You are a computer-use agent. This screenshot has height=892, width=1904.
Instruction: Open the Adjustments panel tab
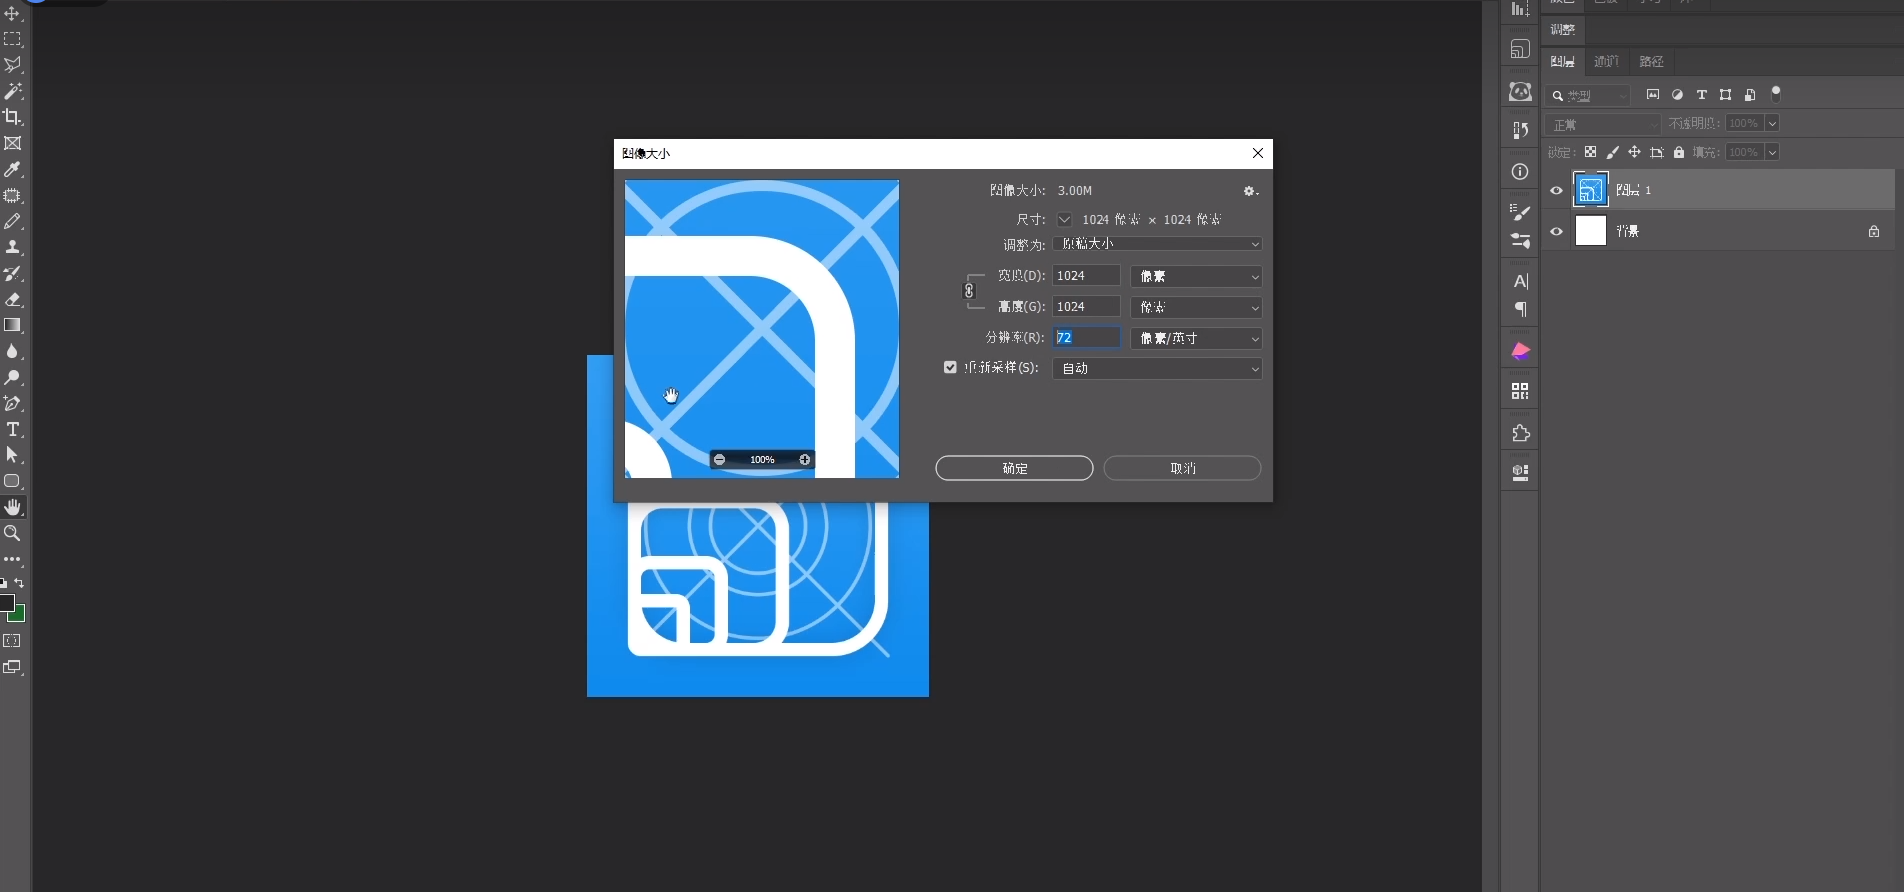point(1562,30)
